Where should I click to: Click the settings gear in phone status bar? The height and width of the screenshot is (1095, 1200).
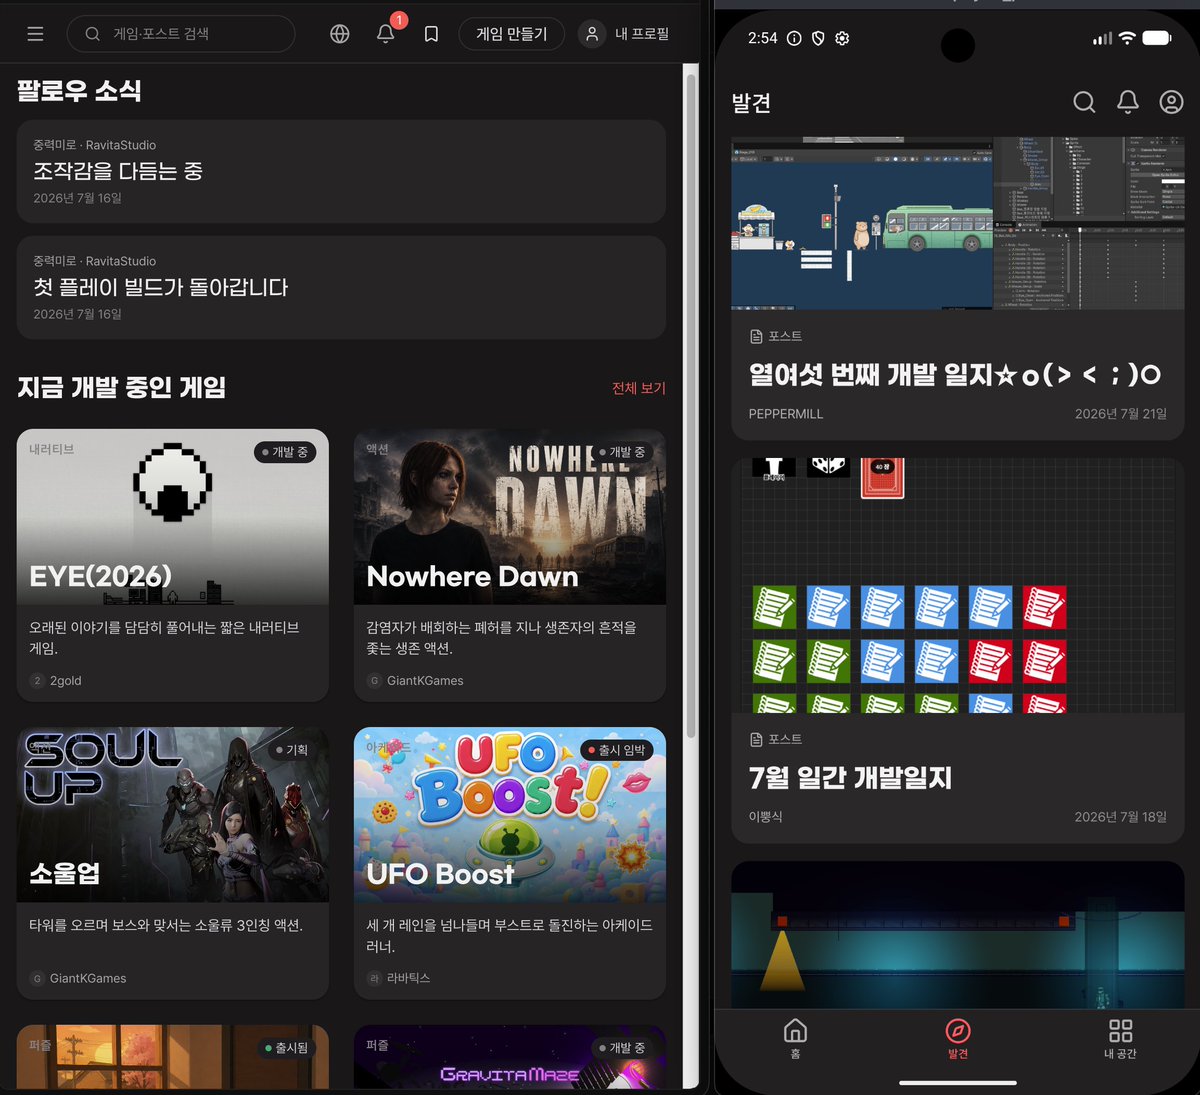[x=842, y=38]
